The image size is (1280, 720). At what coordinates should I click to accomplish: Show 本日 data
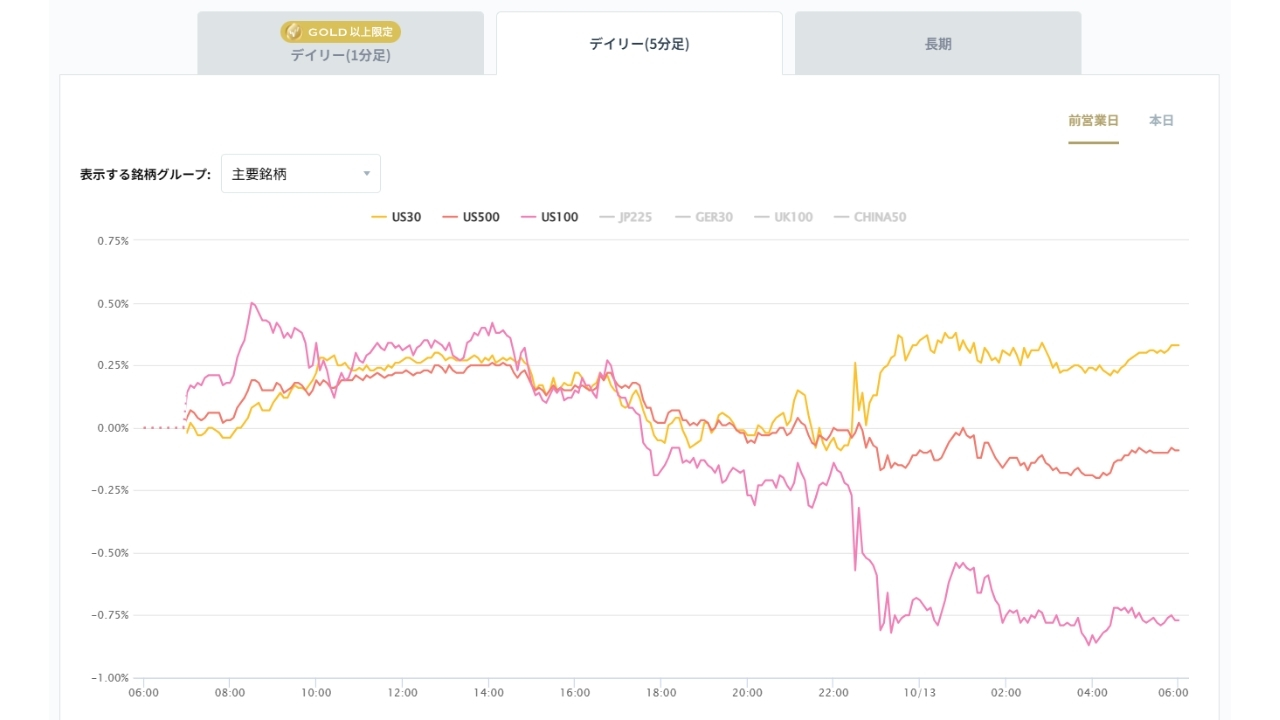pos(1161,120)
